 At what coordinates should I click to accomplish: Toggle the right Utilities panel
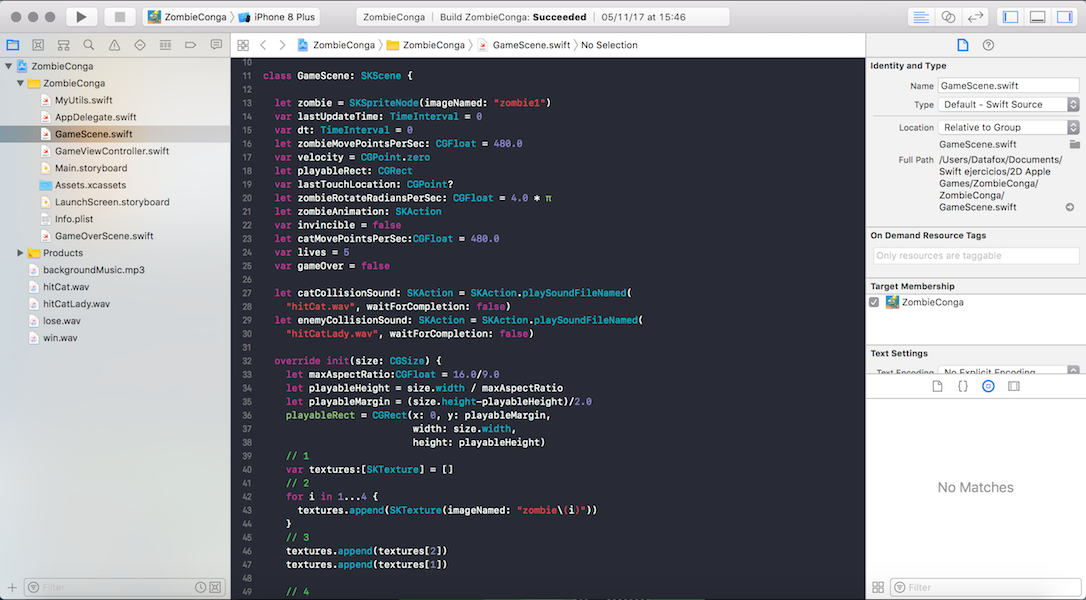coord(1065,17)
